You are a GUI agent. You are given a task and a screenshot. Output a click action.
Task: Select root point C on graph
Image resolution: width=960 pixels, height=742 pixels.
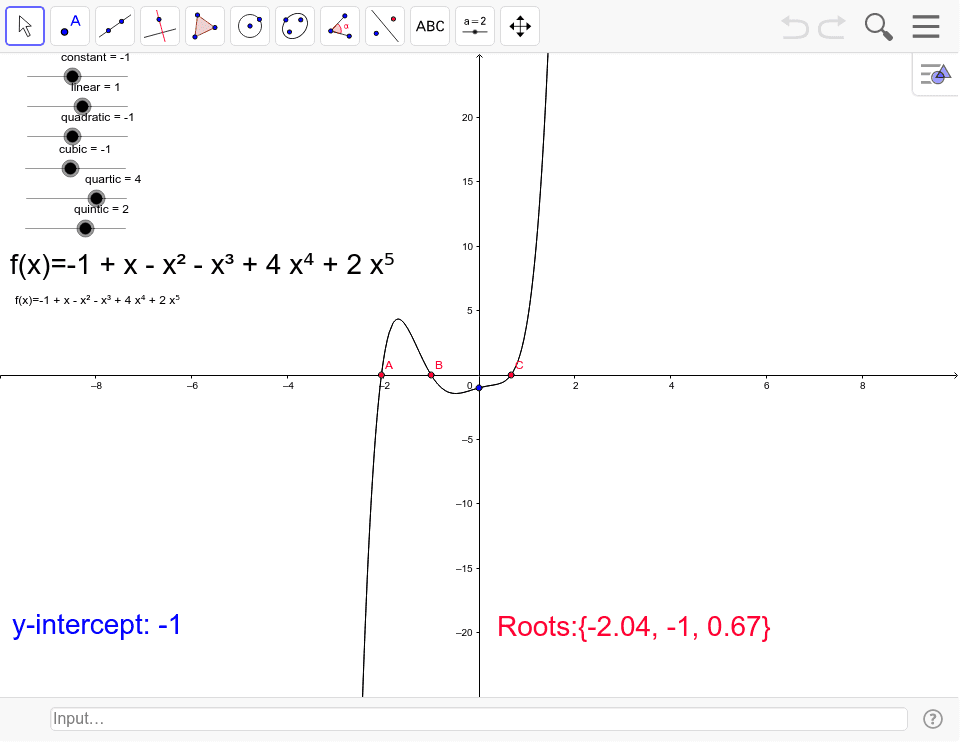tap(511, 375)
